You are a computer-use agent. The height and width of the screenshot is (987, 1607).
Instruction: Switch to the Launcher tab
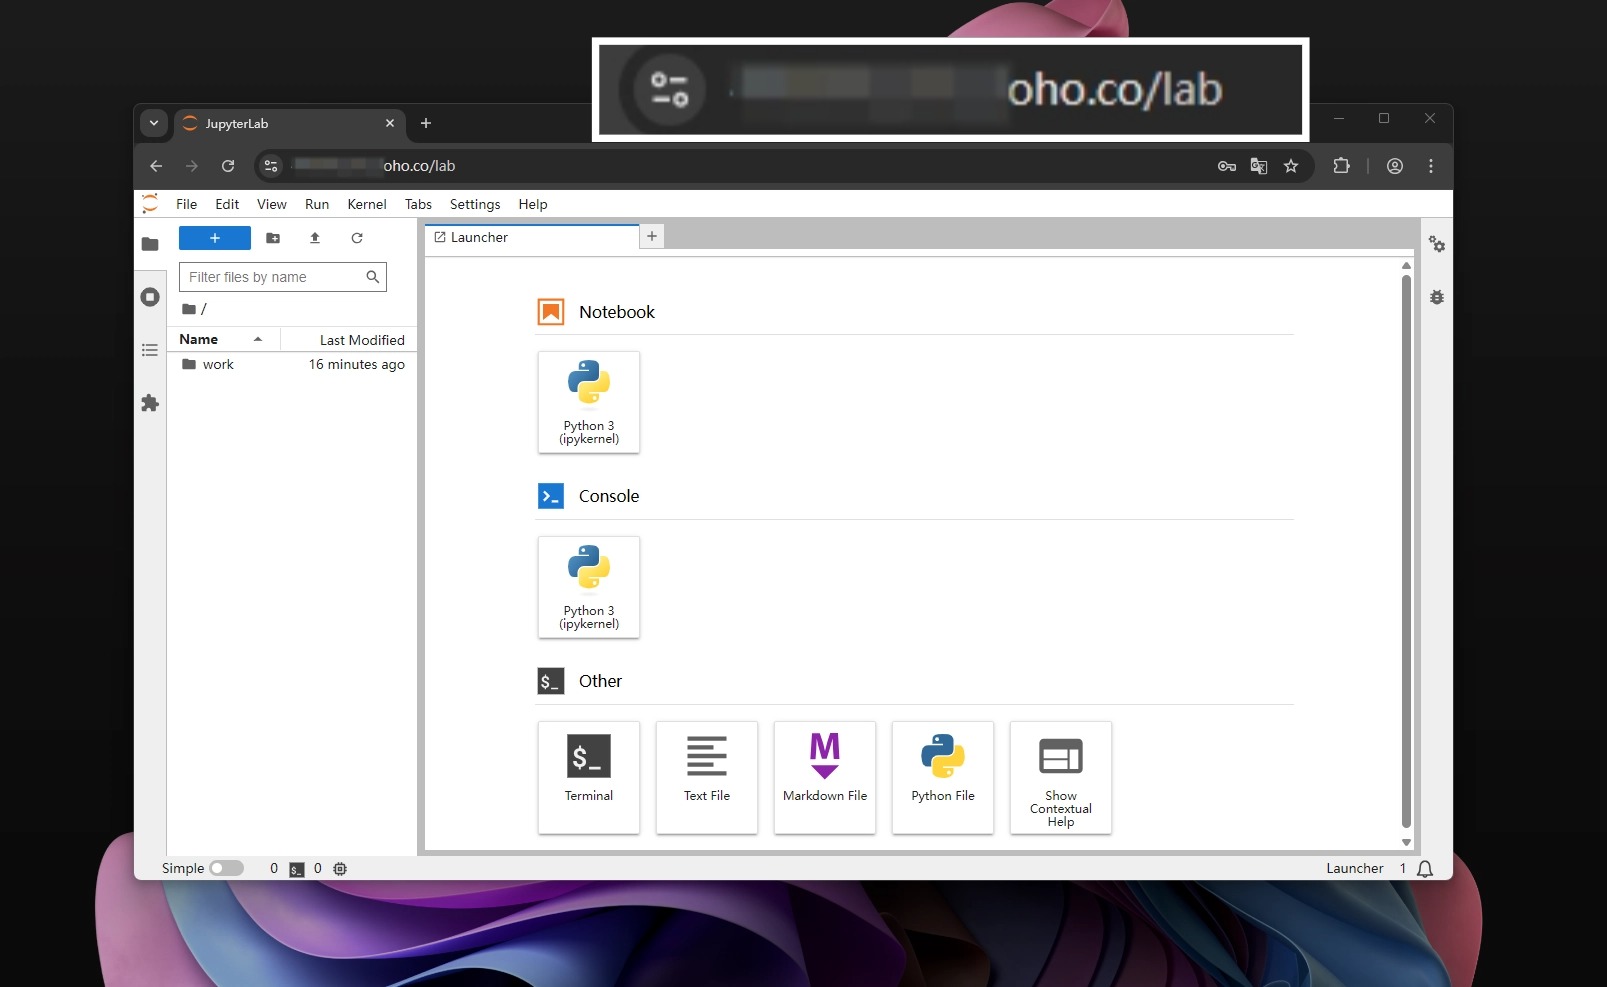479,237
